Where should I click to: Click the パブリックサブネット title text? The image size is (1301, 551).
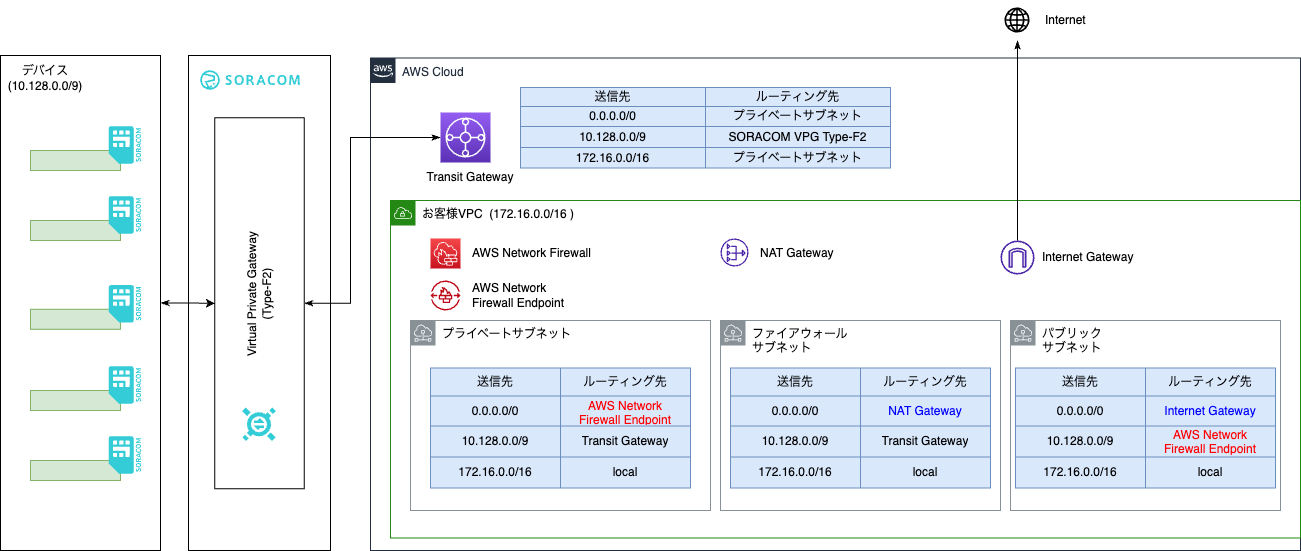pyautogui.click(x=1071, y=339)
